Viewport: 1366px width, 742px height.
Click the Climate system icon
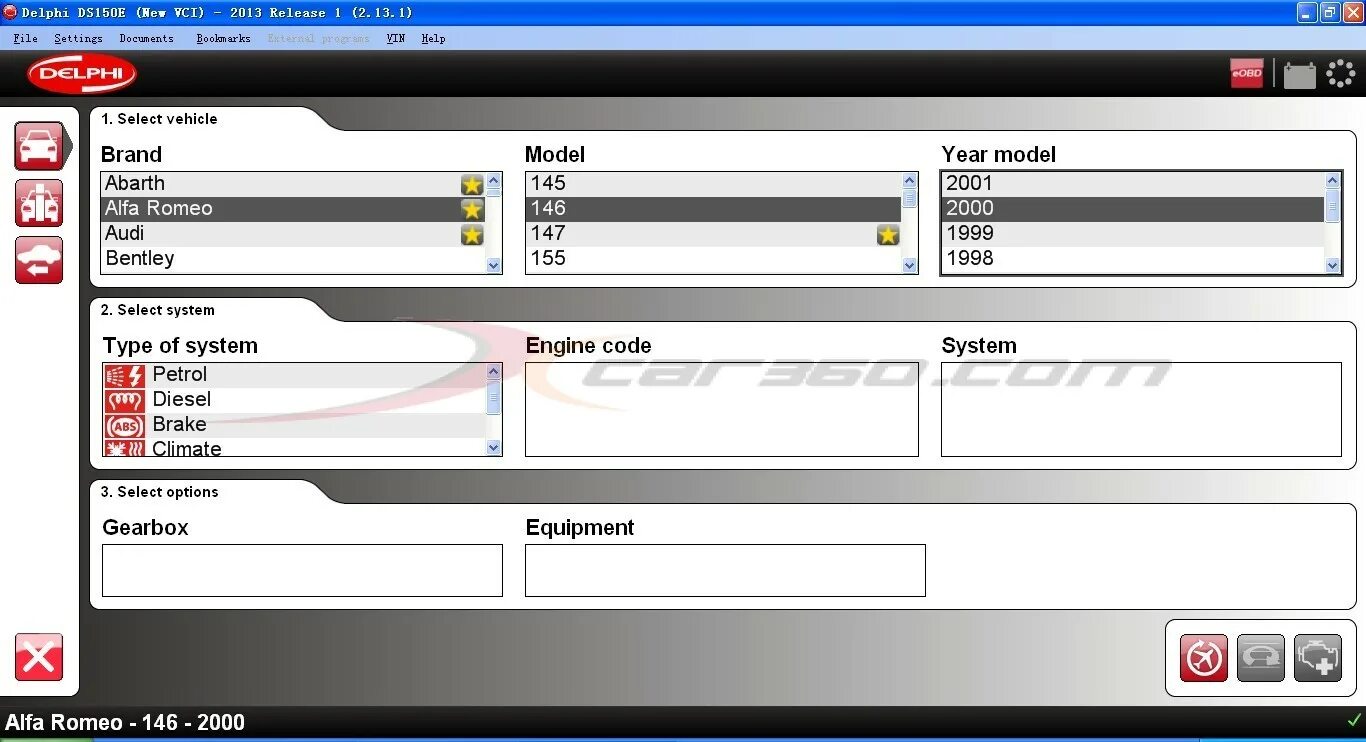(124, 448)
